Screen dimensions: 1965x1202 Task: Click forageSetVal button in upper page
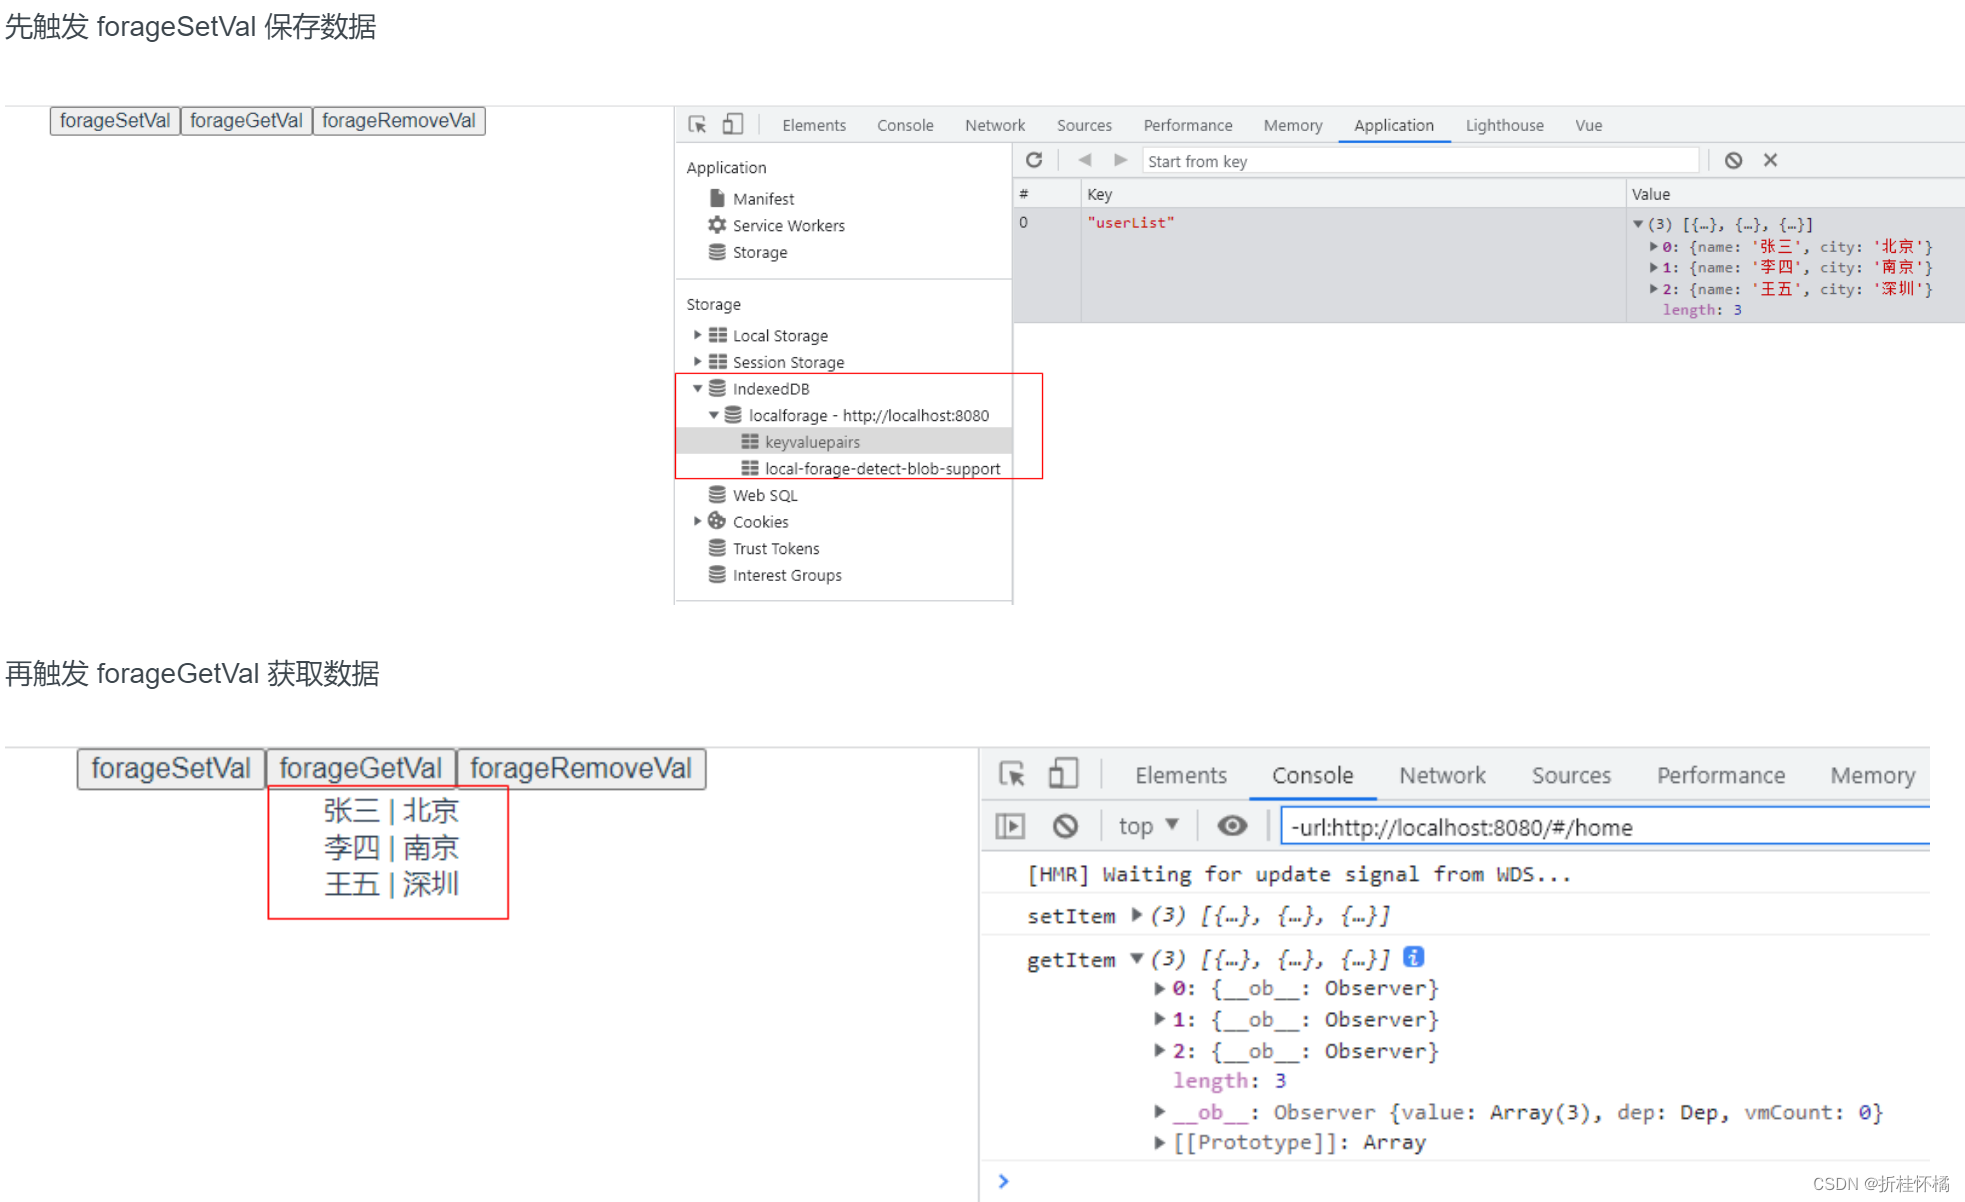tap(115, 120)
